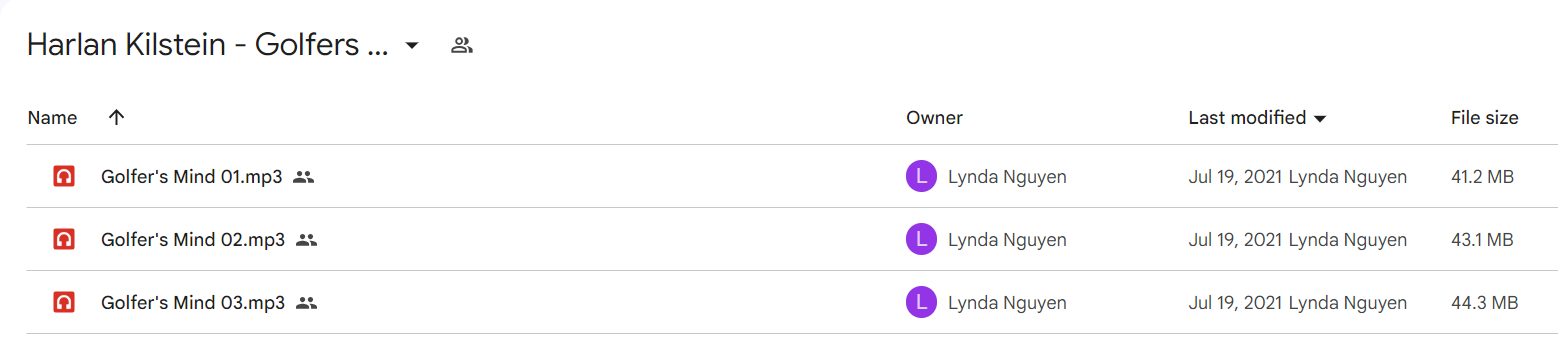Open the Last modified sort dropdown arrow
The height and width of the screenshot is (363, 1558).
1320,118
